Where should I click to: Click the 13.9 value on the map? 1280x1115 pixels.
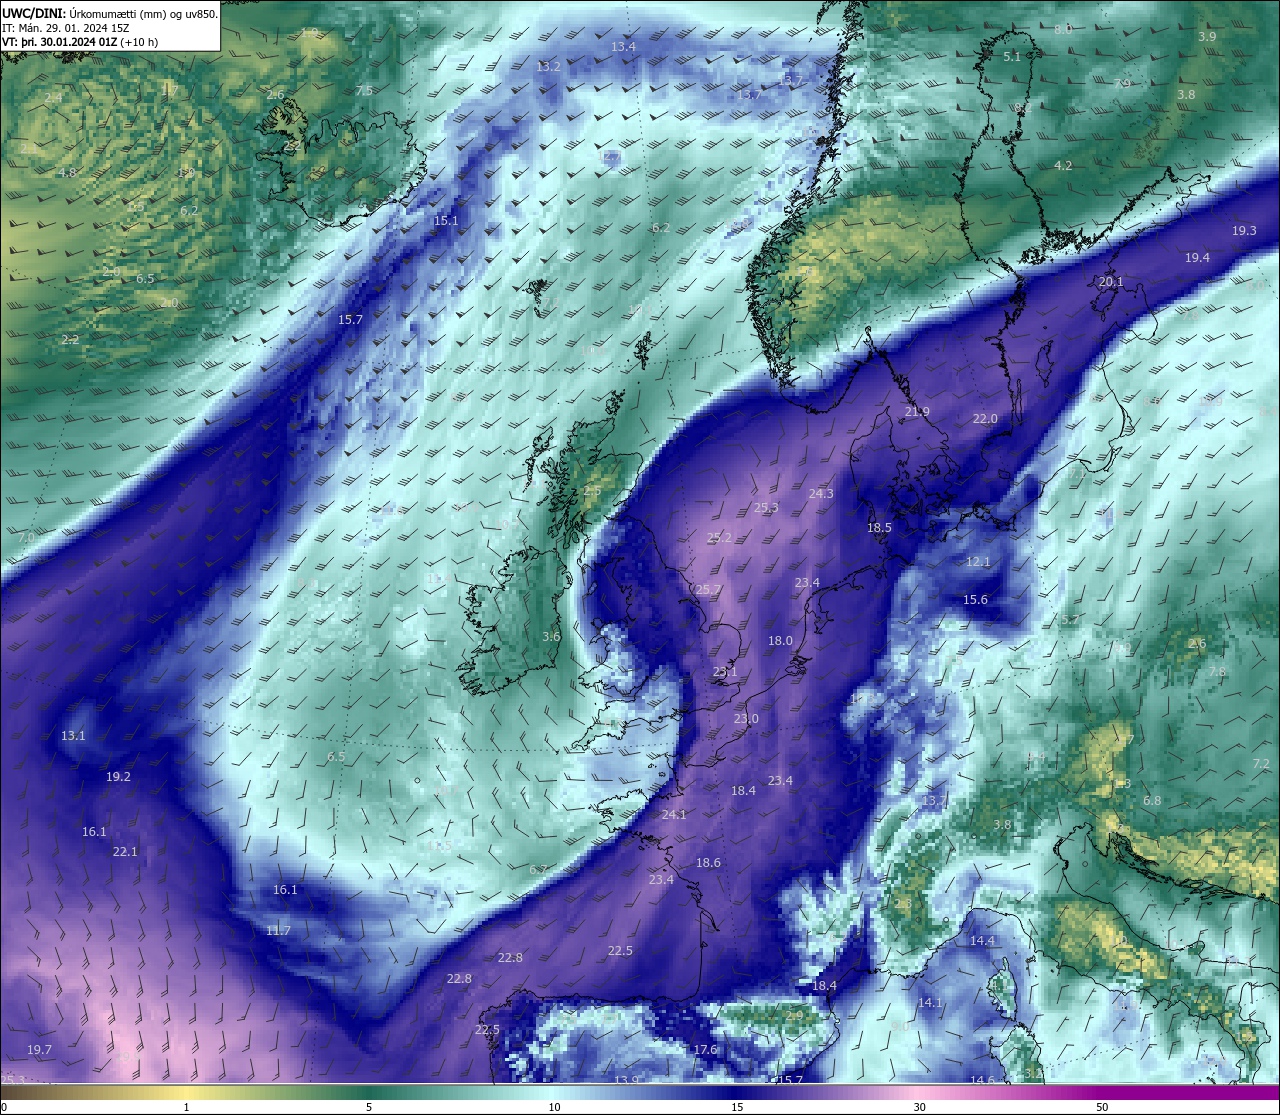pyautogui.click(x=626, y=1080)
